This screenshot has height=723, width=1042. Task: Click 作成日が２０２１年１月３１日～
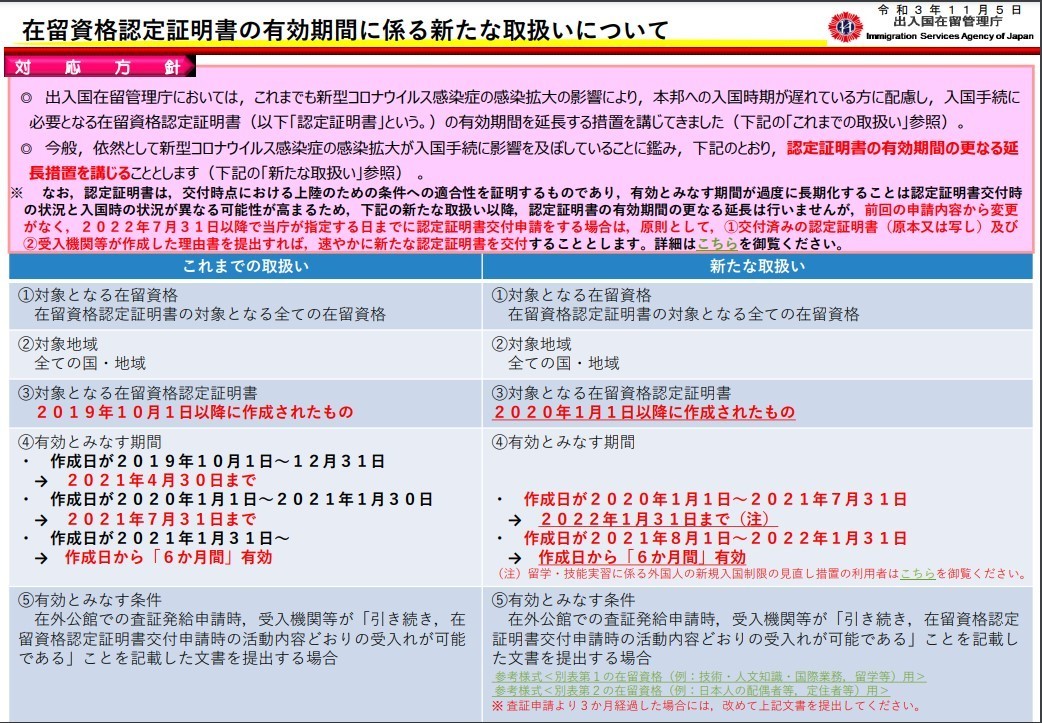pyautogui.click(x=169, y=538)
